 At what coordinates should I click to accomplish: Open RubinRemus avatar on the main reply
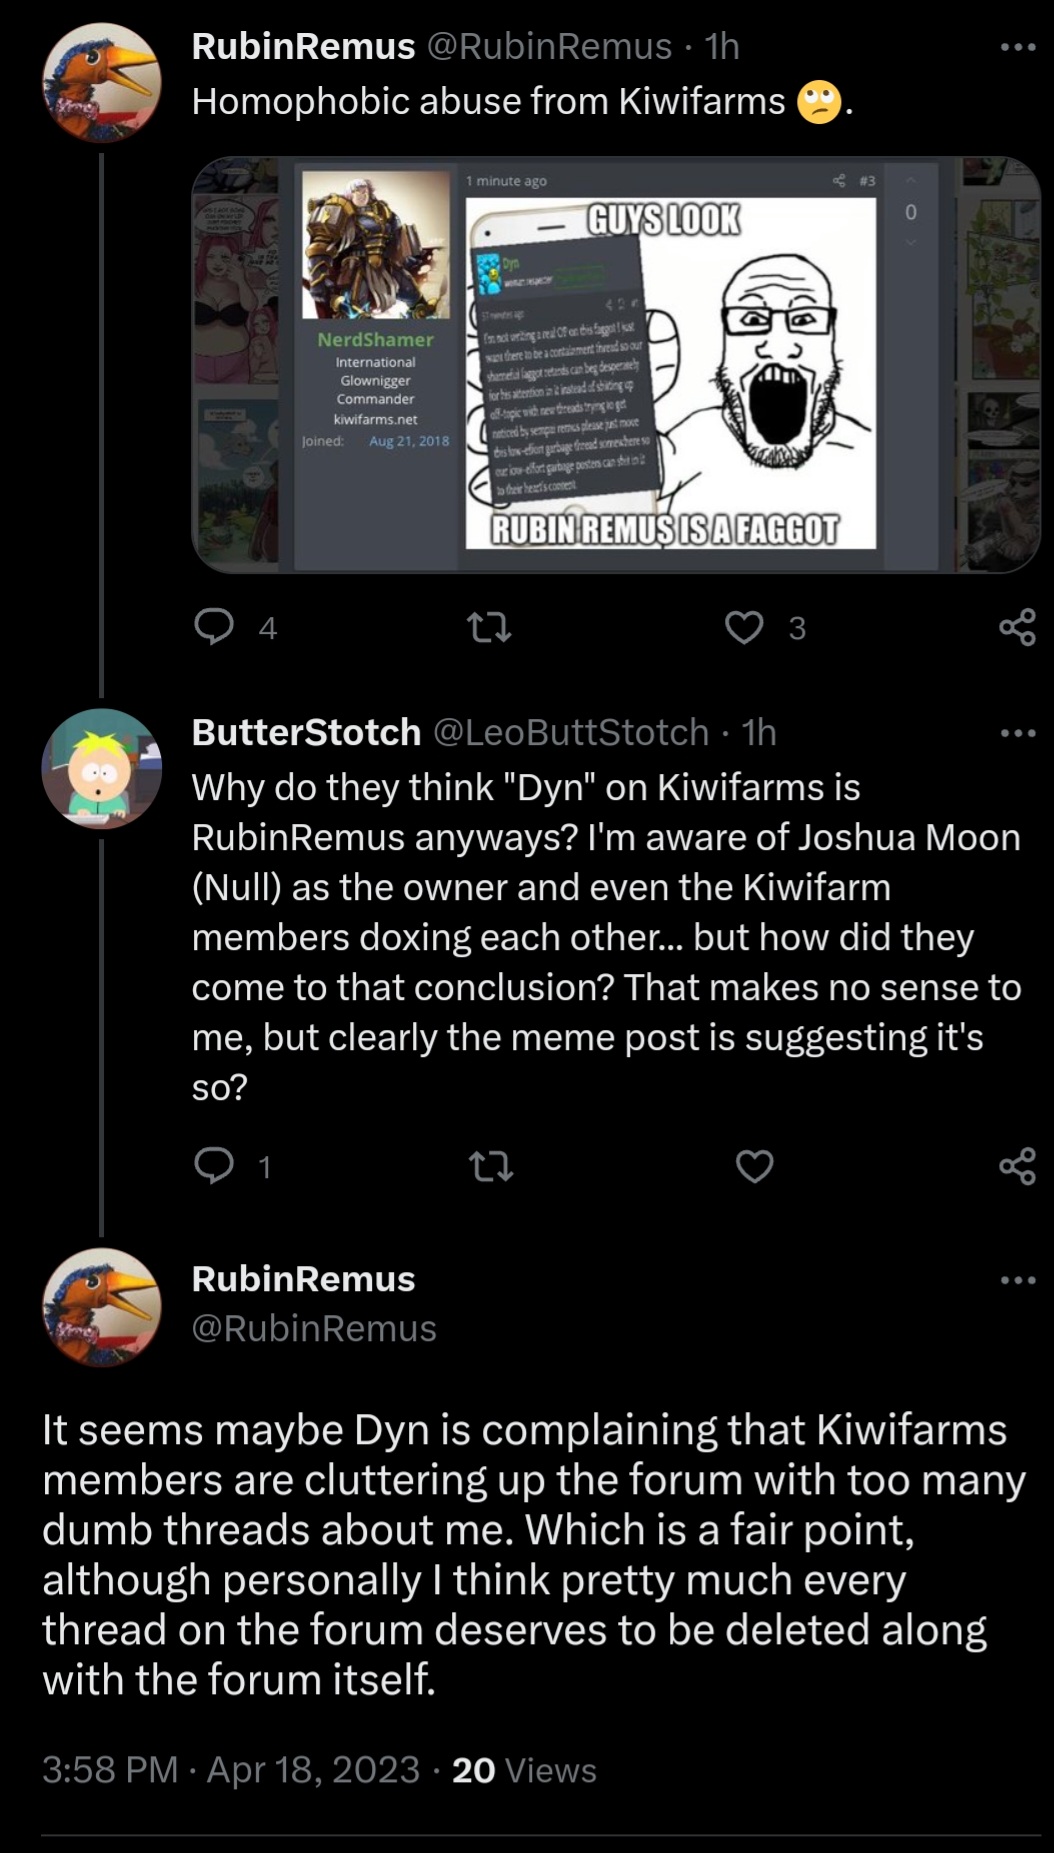(x=102, y=1307)
